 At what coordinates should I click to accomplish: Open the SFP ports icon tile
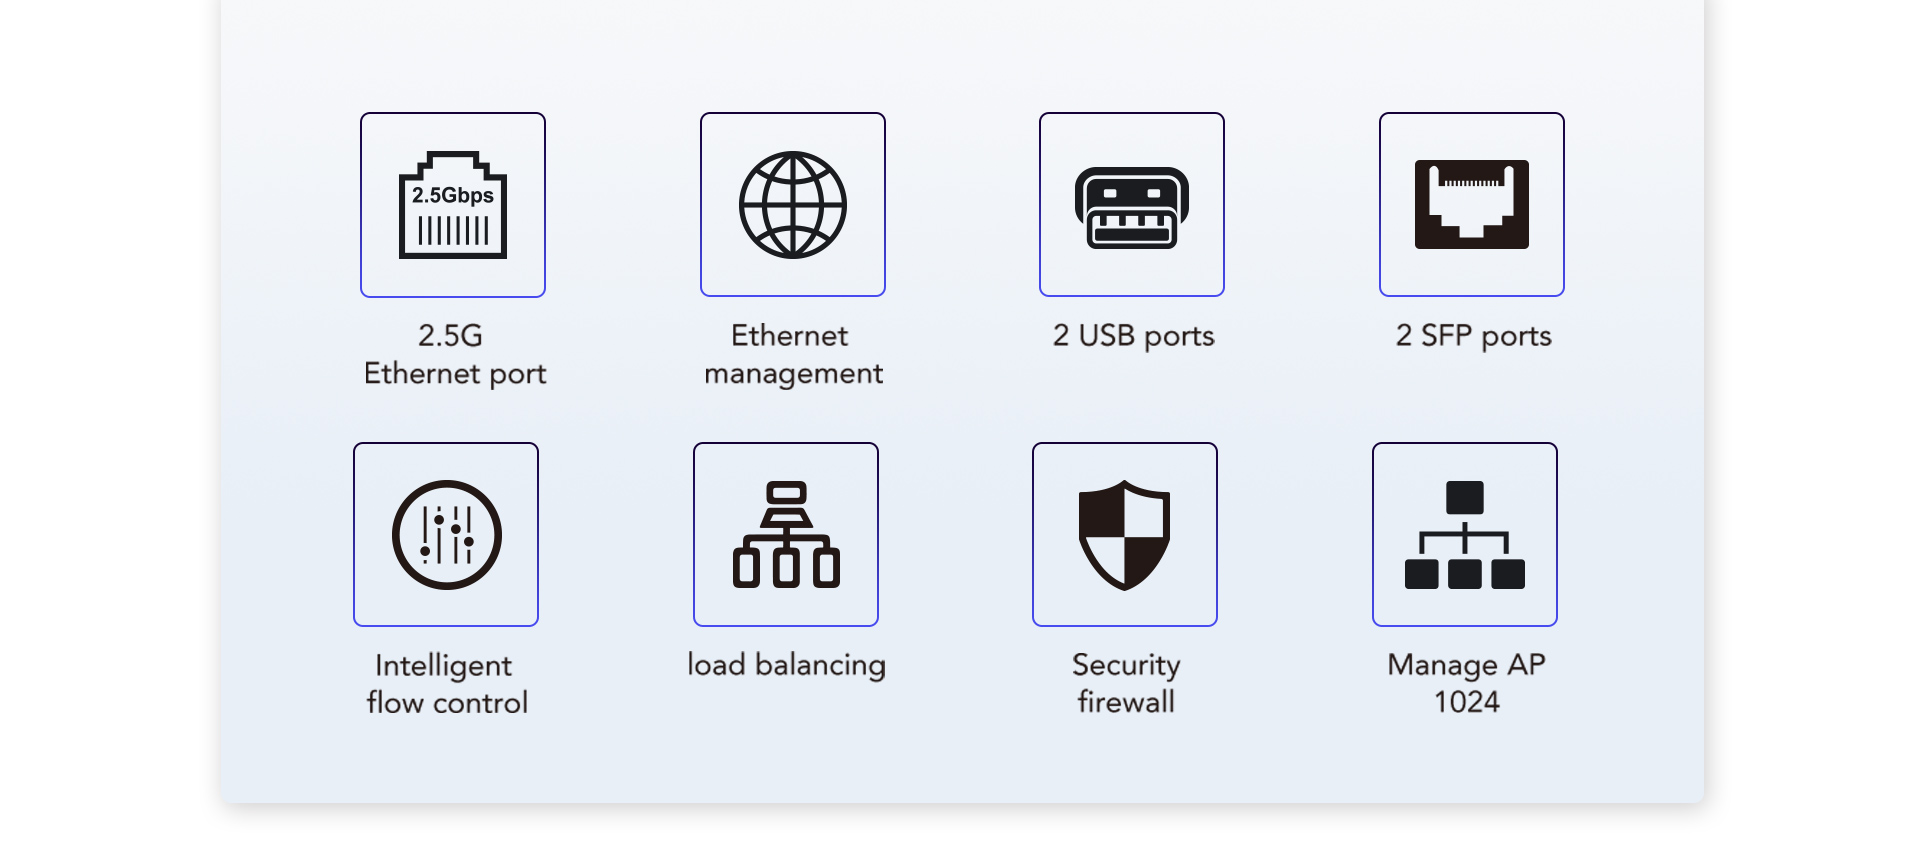point(1472,205)
